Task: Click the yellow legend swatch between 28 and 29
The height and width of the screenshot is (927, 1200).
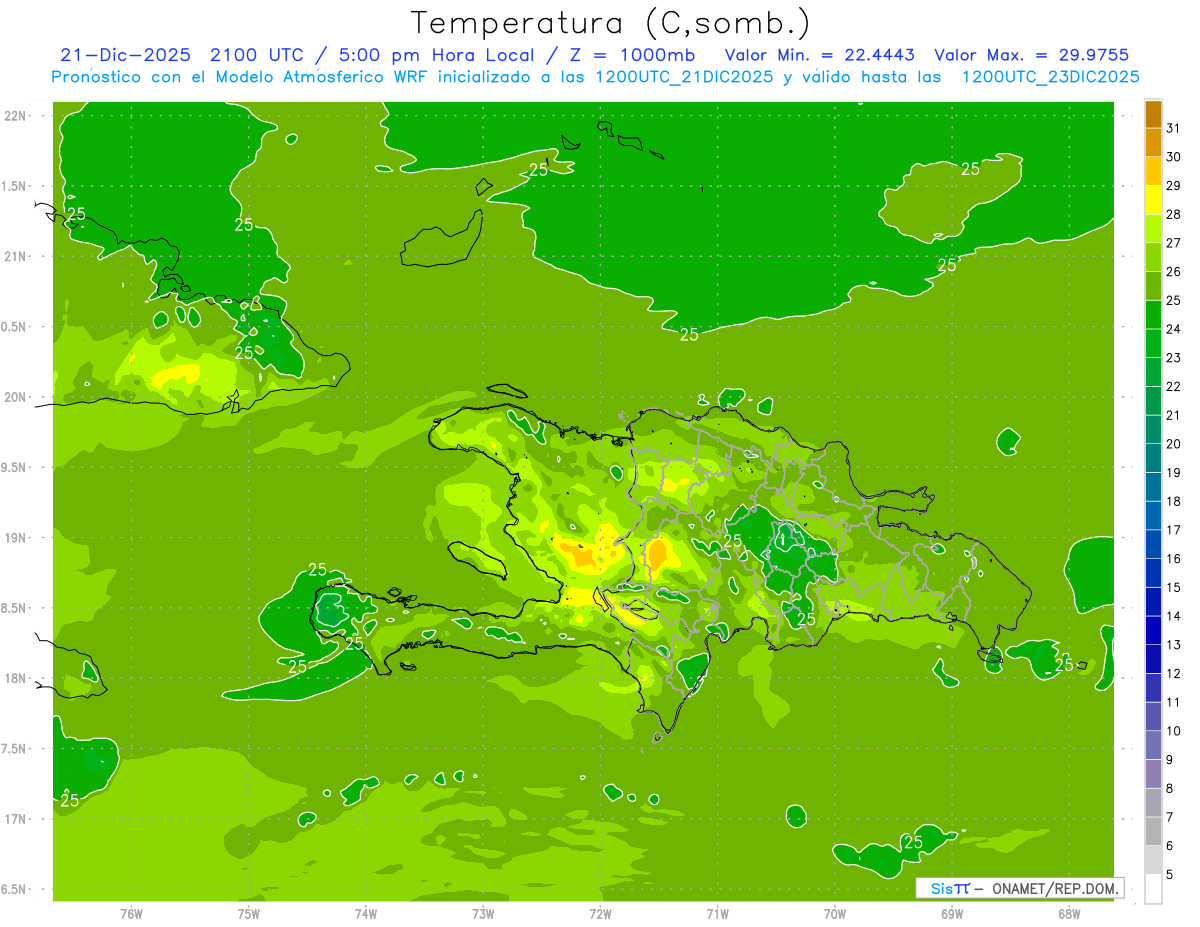Action: (x=1153, y=200)
